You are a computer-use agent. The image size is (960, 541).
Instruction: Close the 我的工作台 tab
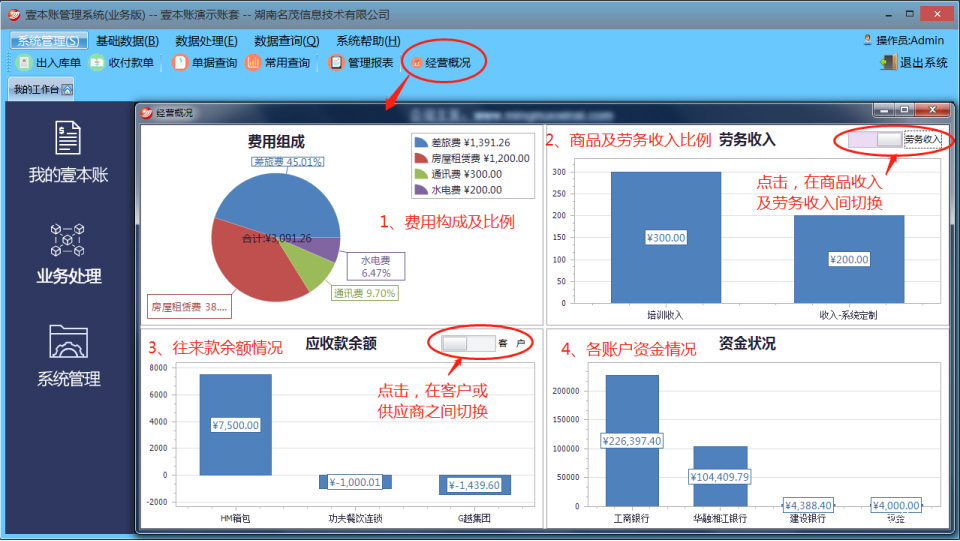click(67, 90)
